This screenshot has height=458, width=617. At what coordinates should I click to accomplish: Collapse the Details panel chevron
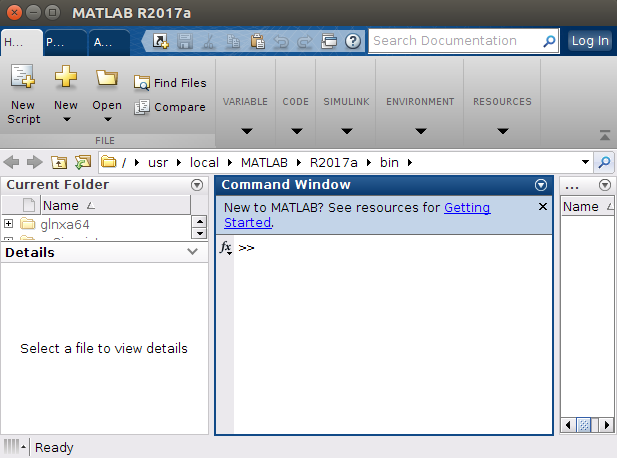(192, 251)
